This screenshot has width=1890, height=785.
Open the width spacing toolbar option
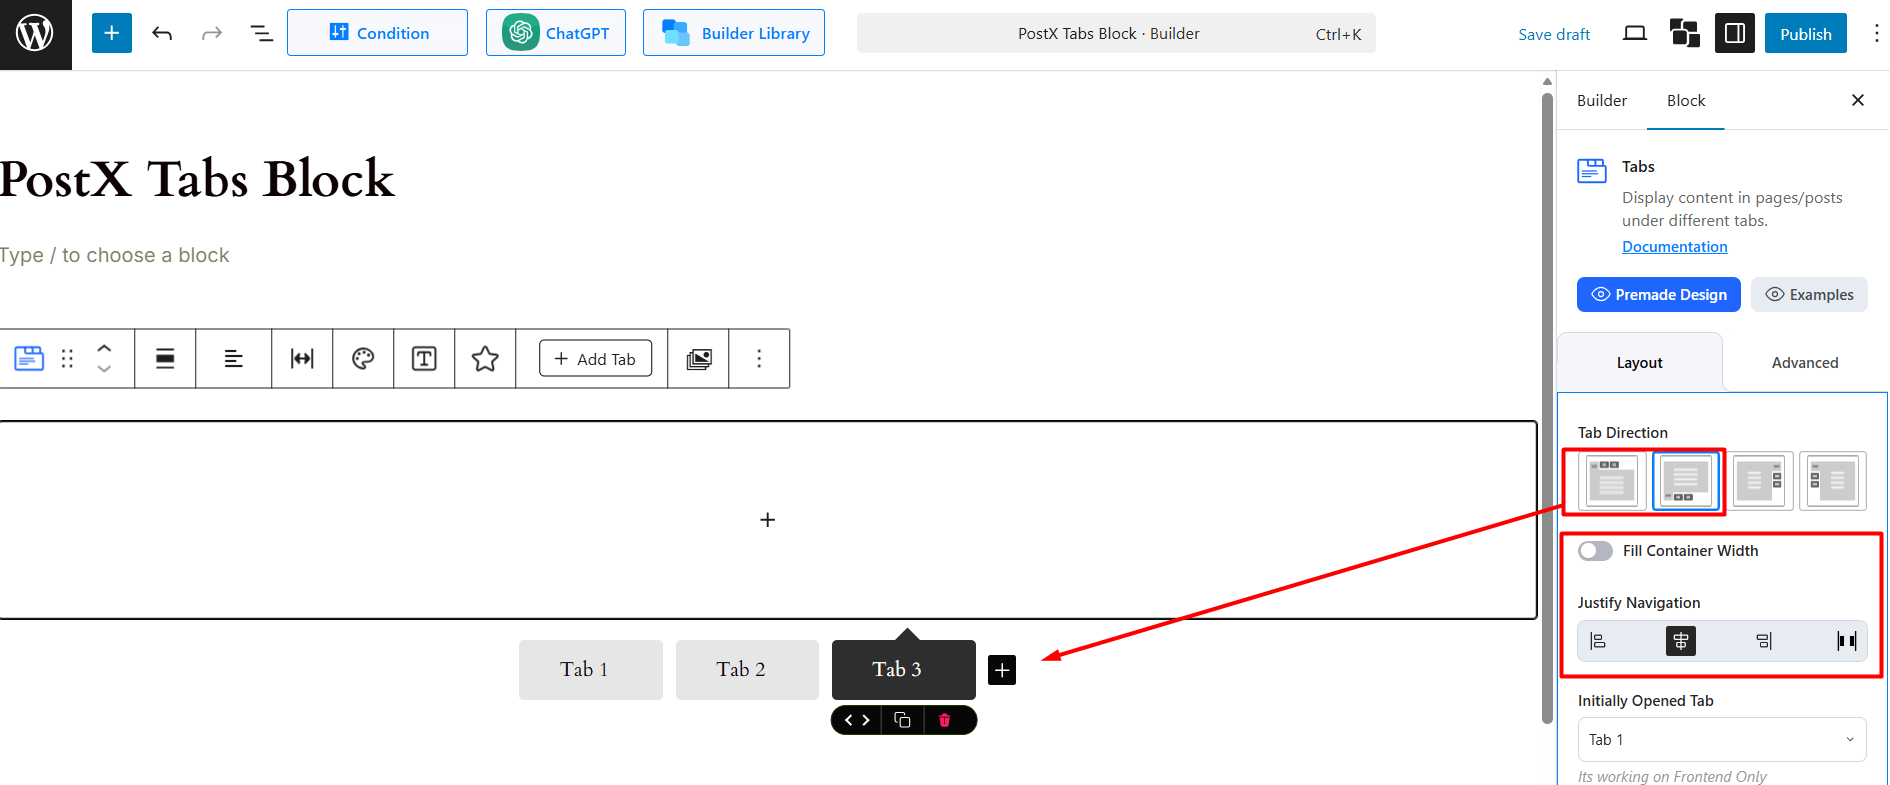click(x=302, y=358)
